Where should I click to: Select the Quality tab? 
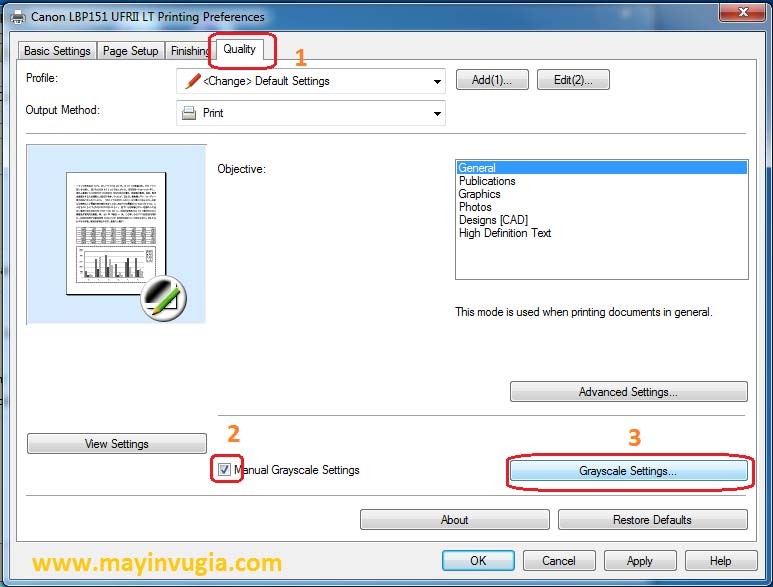[x=240, y=49]
